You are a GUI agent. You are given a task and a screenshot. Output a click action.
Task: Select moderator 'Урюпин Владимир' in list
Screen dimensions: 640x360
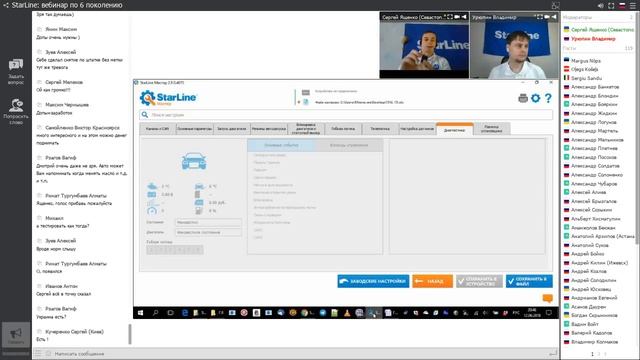(x=593, y=39)
